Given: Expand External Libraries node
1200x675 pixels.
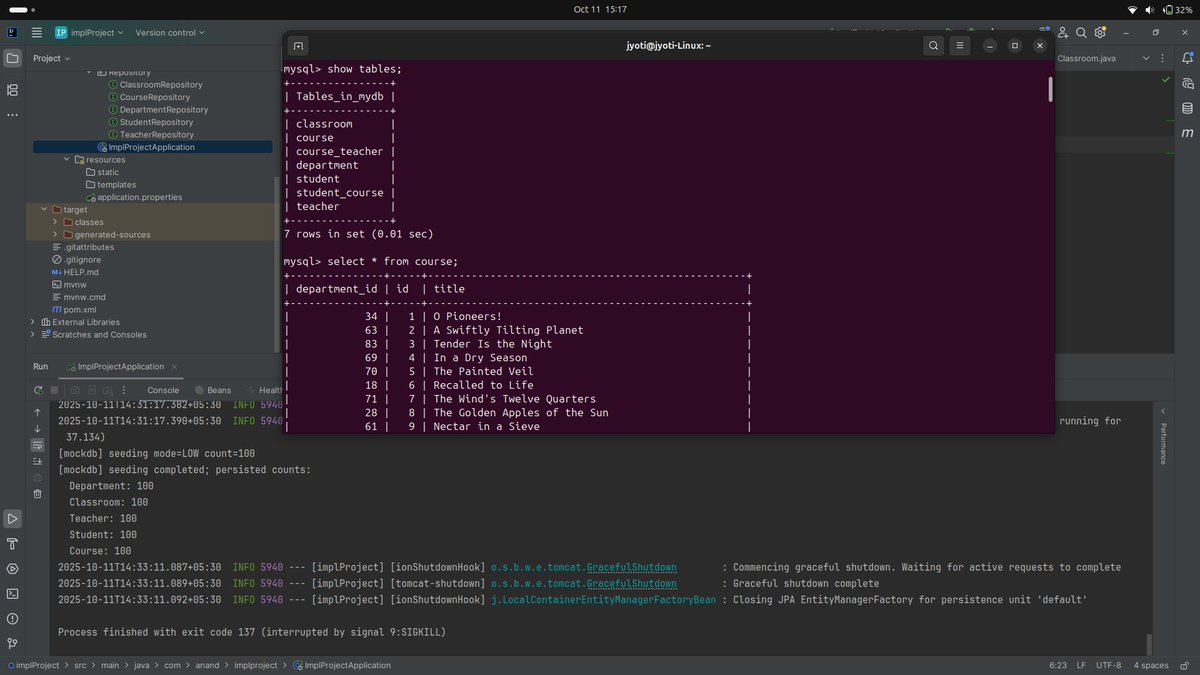Looking at the screenshot, I should (33, 322).
